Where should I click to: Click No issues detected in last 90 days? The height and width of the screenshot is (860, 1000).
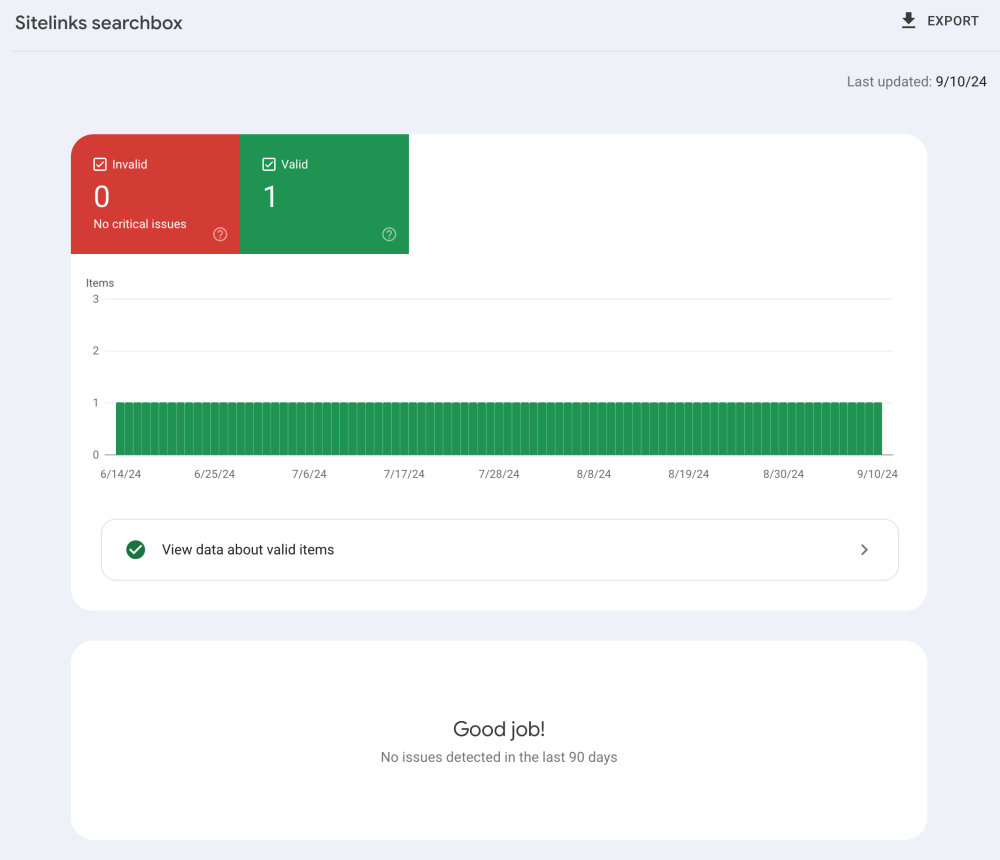point(499,757)
